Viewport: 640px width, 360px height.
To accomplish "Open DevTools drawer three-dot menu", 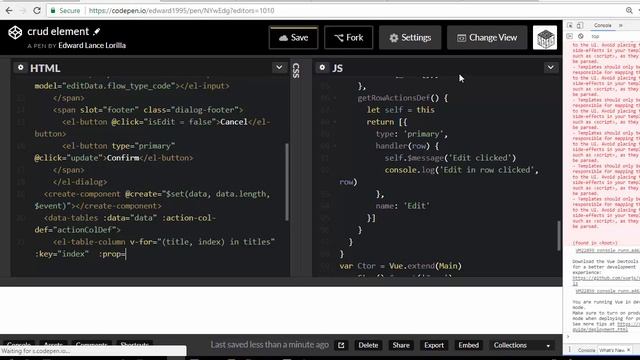I will point(570,350).
